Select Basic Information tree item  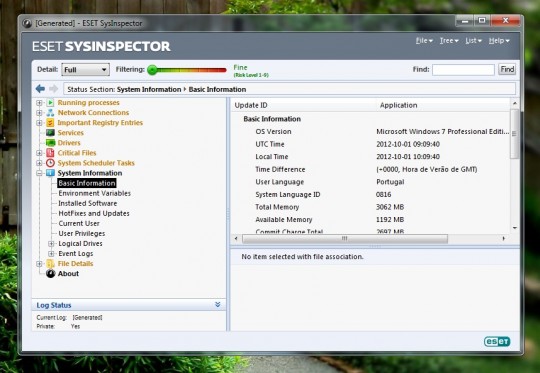[86, 183]
